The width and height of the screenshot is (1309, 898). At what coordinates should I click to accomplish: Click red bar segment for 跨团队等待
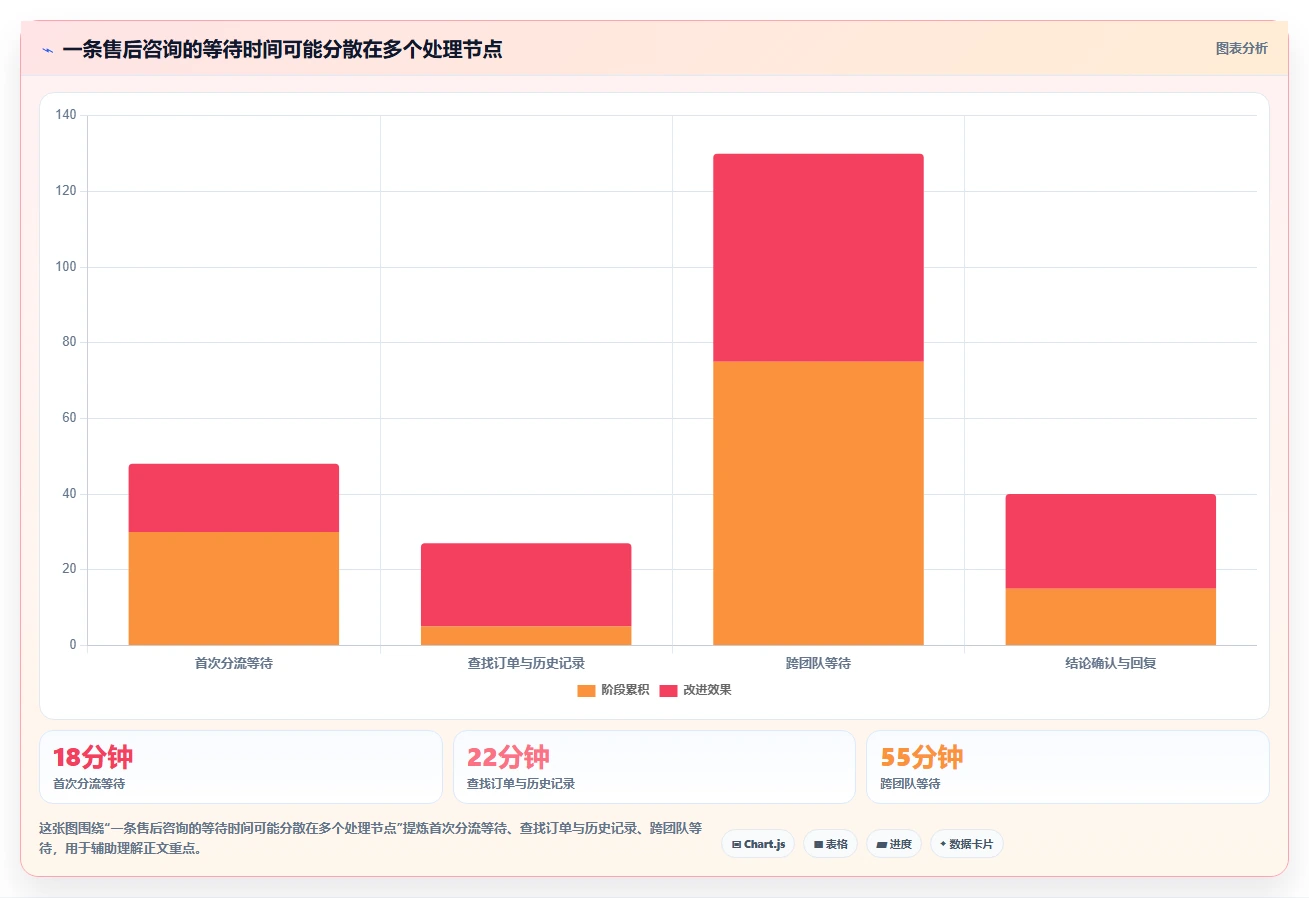coord(818,257)
